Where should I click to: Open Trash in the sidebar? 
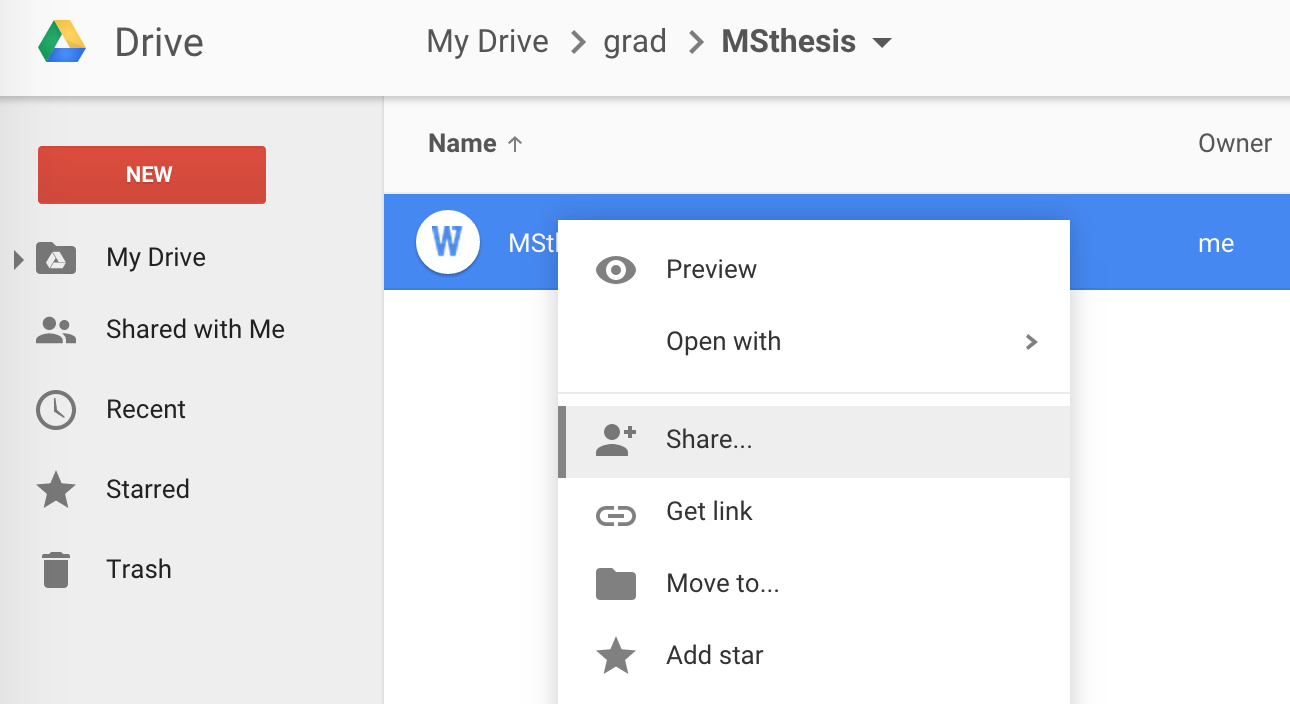(x=139, y=569)
